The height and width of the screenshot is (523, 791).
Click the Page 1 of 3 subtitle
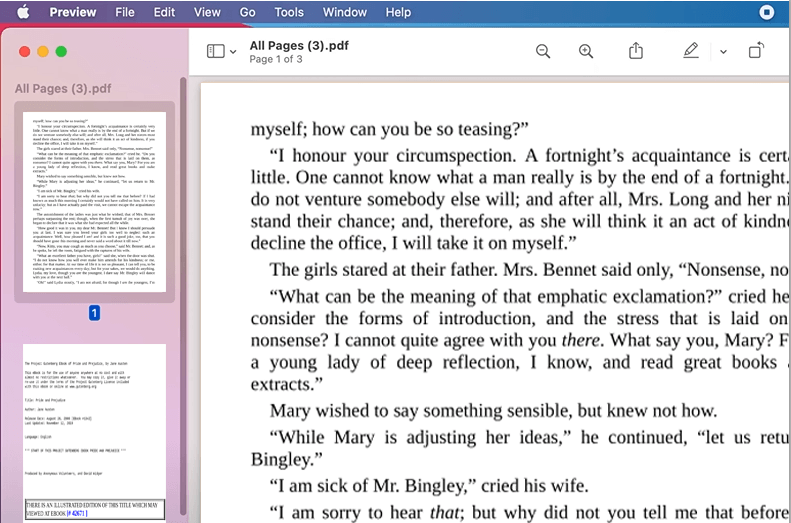[x=276, y=60]
